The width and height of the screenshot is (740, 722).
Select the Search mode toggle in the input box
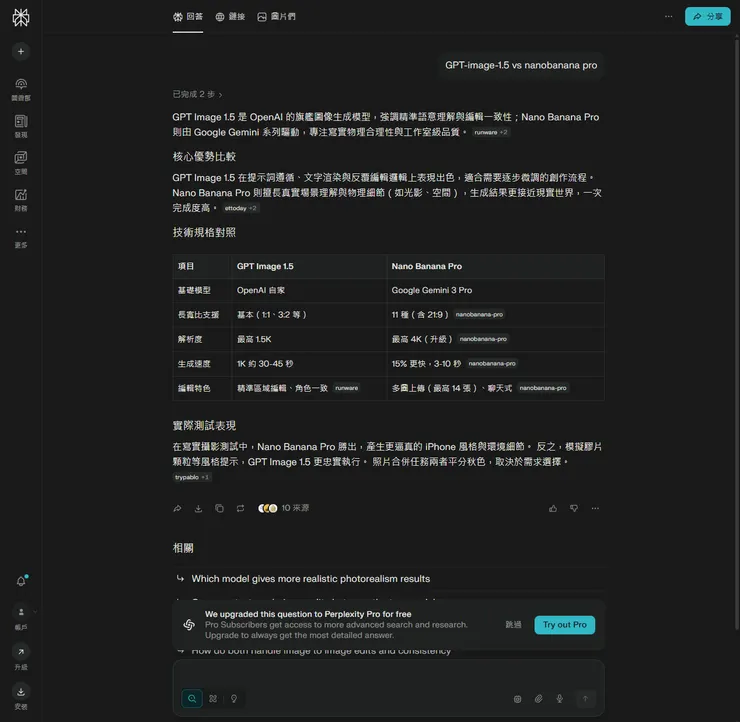(192, 698)
